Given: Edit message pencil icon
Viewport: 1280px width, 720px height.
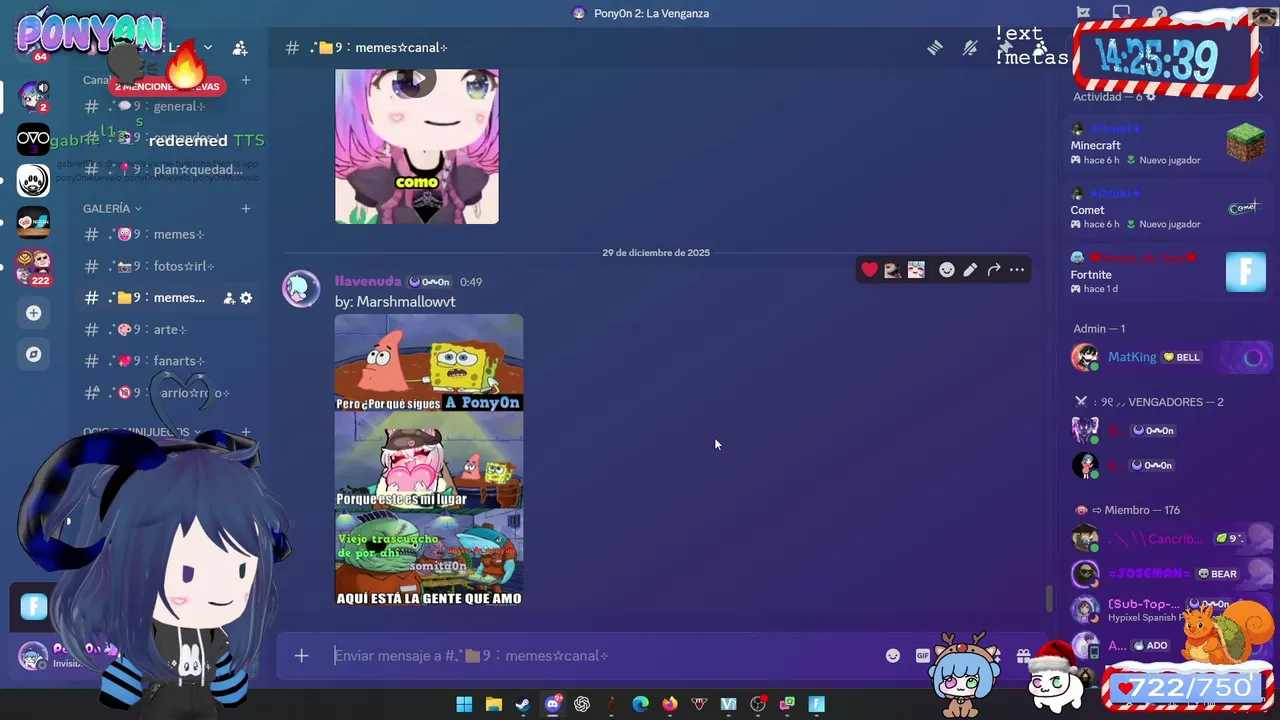Looking at the screenshot, I should tap(970, 270).
